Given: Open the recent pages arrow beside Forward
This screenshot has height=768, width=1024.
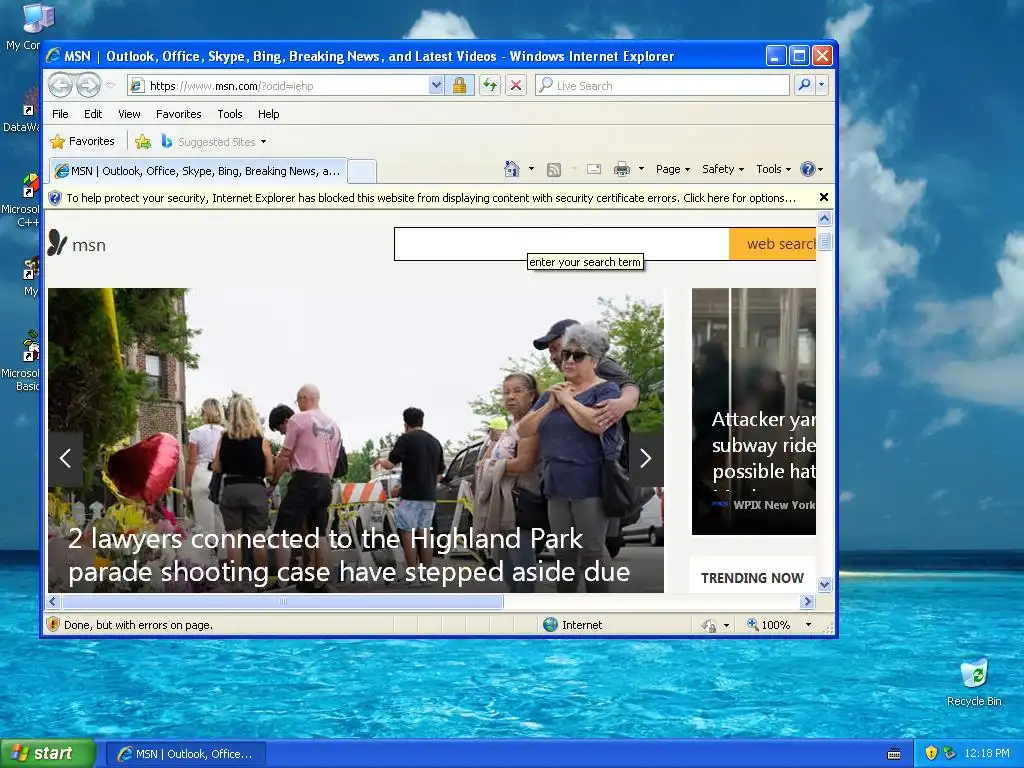Looking at the screenshot, I should point(110,86).
